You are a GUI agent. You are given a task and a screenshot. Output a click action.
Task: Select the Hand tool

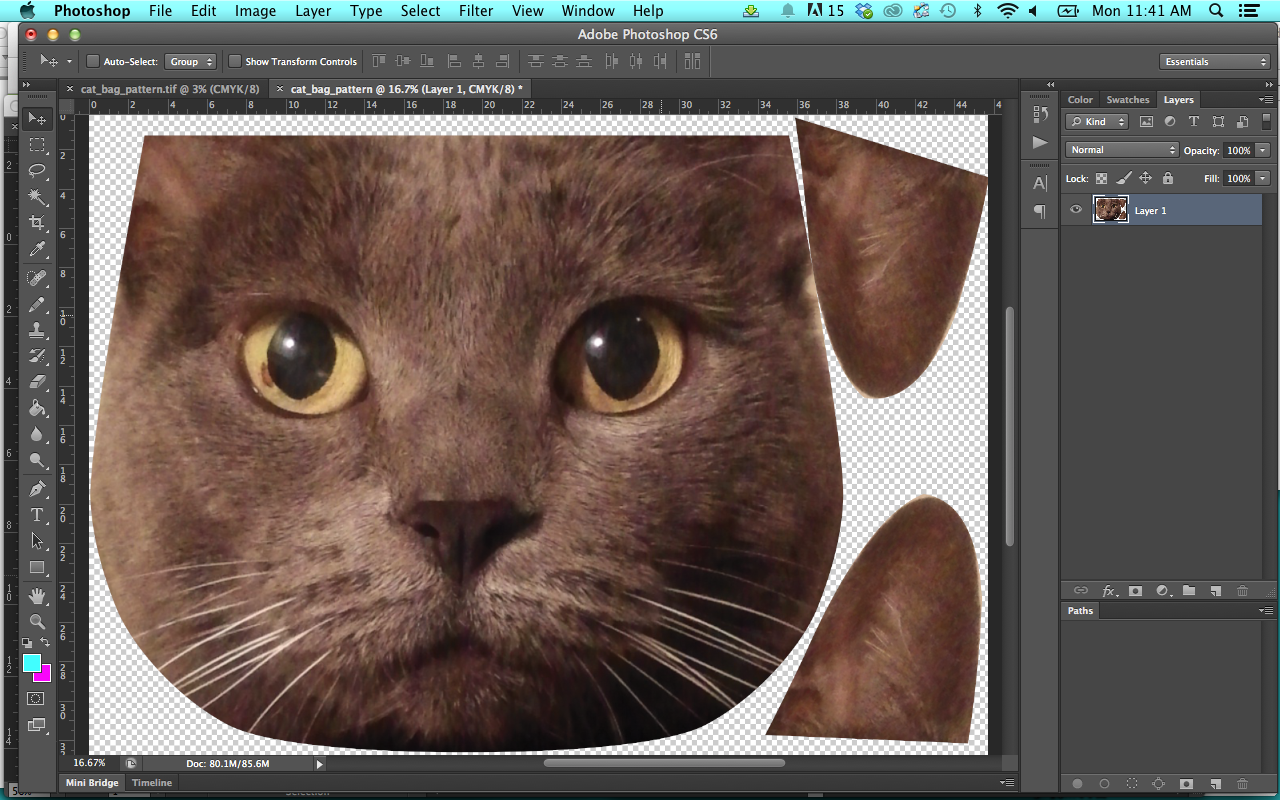tap(37, 596)
